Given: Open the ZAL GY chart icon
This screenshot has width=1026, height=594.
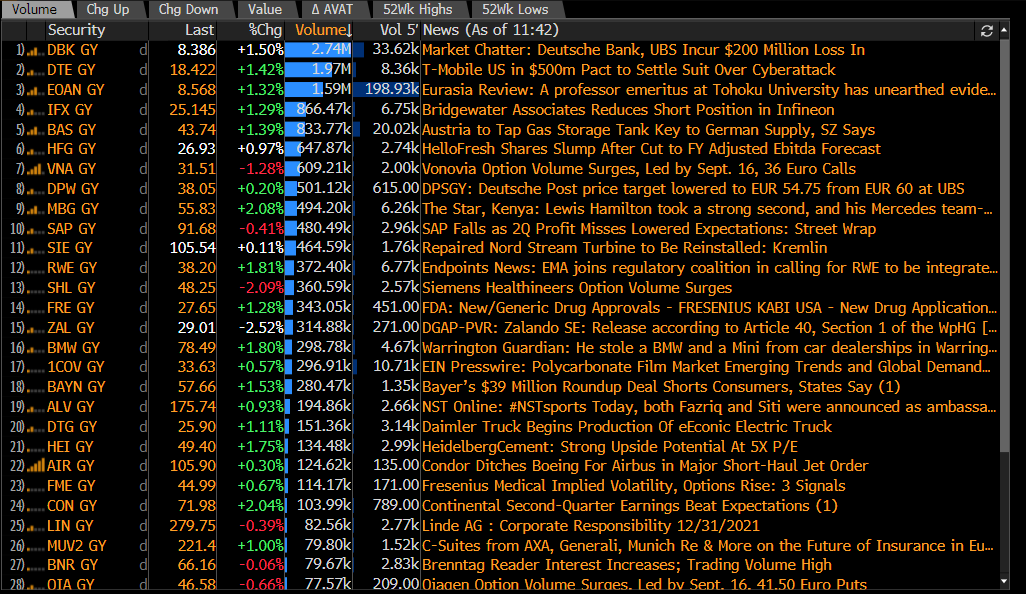Looking at the screenshot, I should [x=35, y=328].
